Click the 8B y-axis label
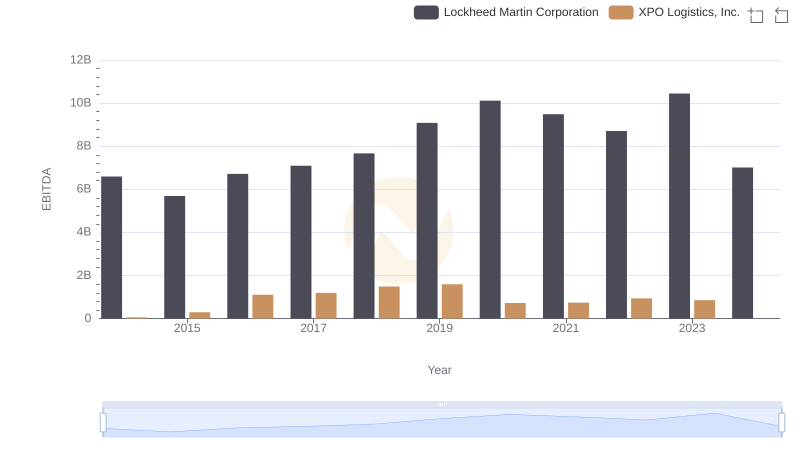 [x=84, y=146]
